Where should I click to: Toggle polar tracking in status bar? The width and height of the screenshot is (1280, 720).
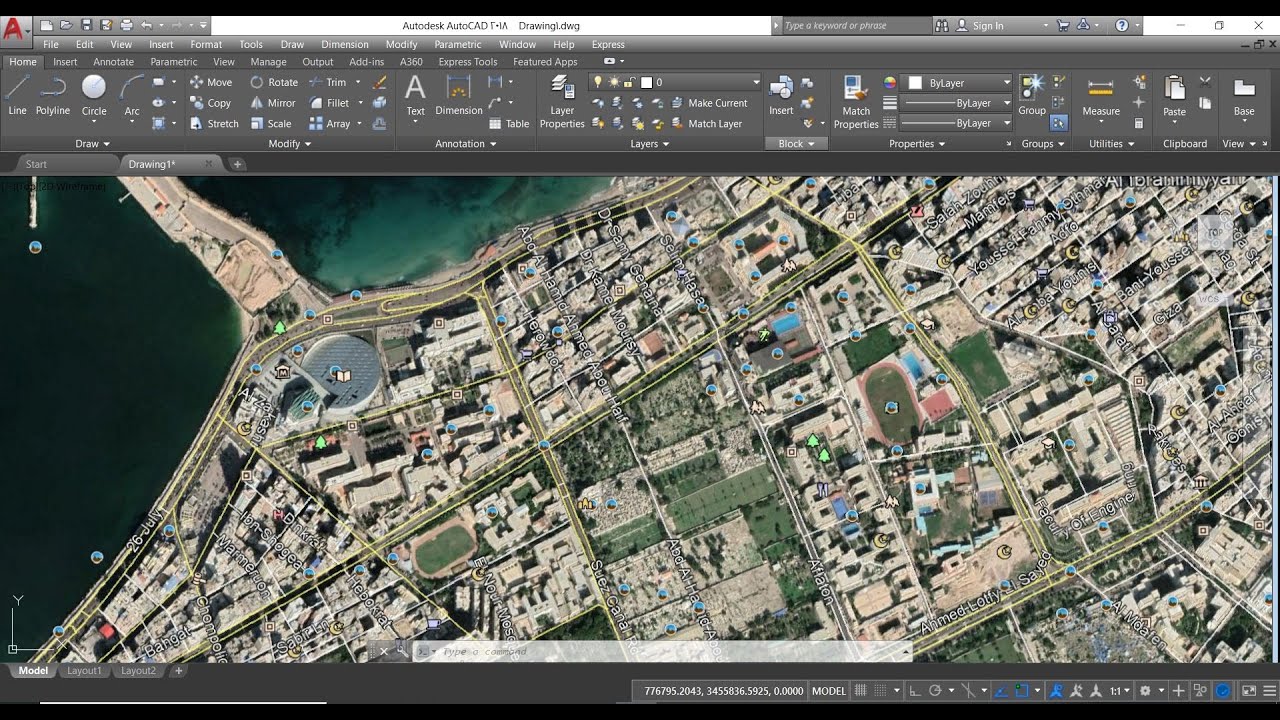click(935, 690)
